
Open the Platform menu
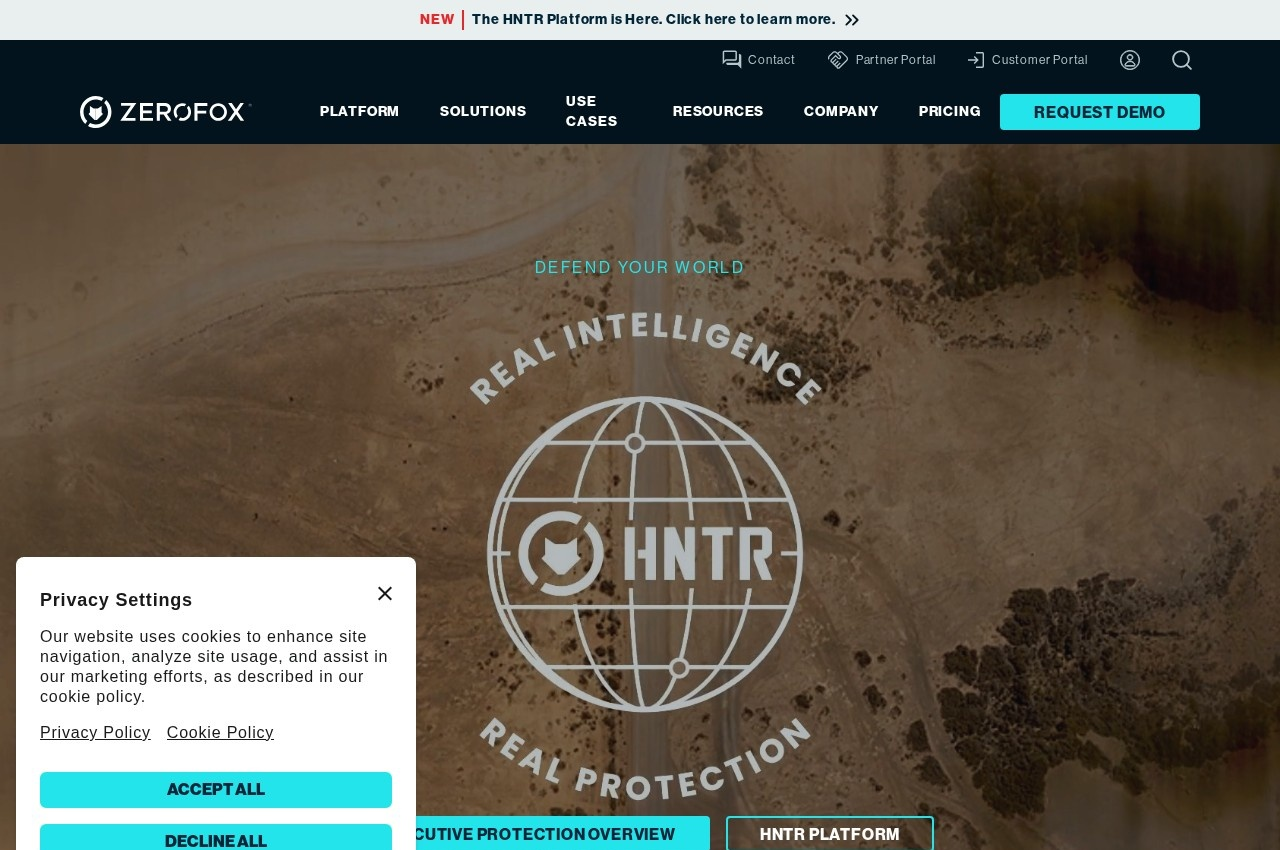(359, 112)
